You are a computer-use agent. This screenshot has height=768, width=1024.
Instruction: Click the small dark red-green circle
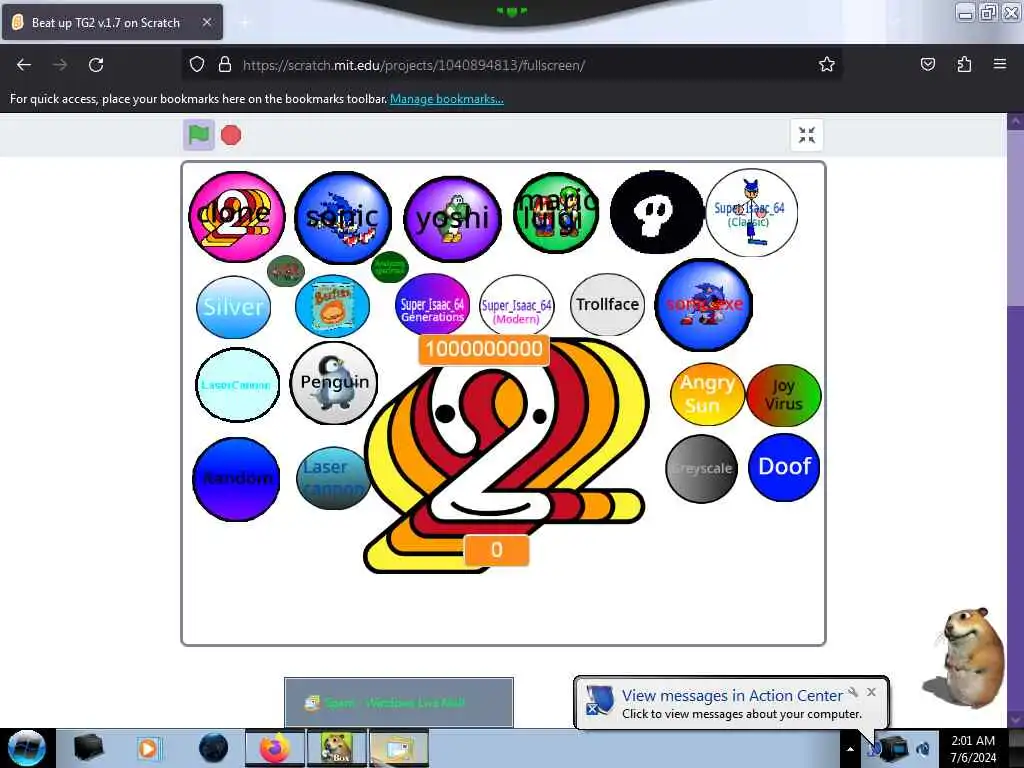(x=286, y=270)
